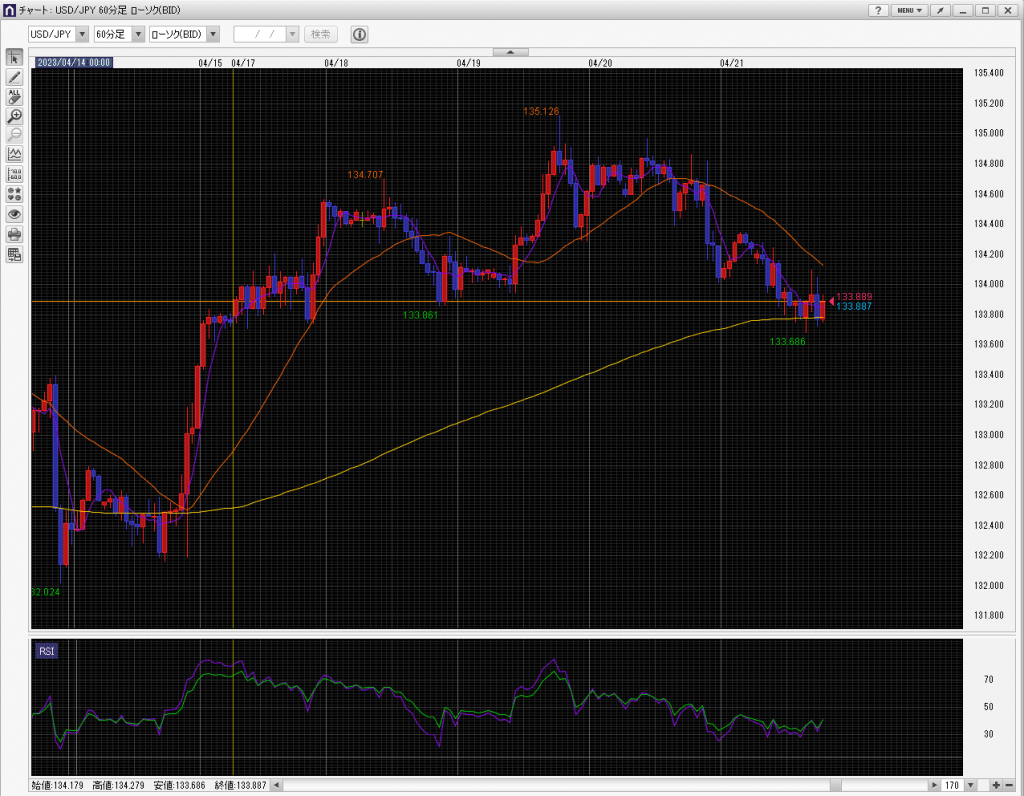Screen dimensions: 1024x796
Task: Open technical indicator chart settings
Action: (14, 155)
